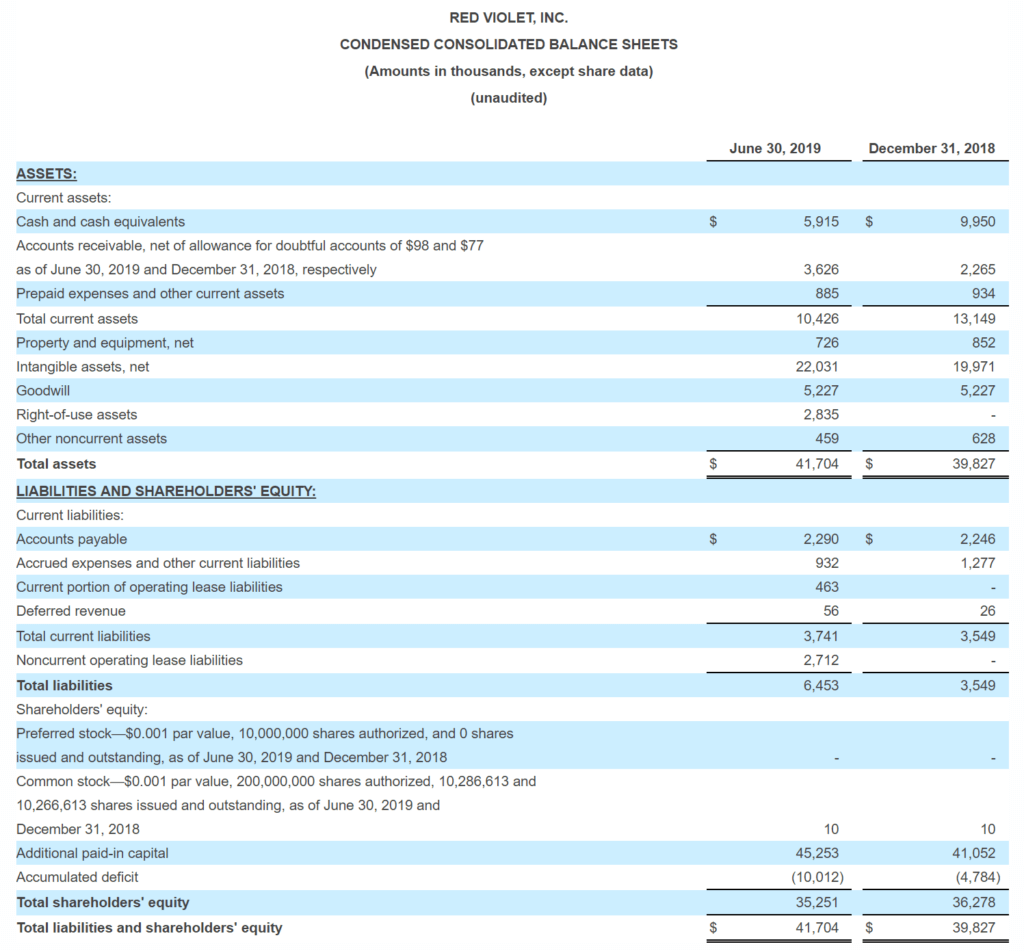Select paid-in capital value 41,052
This screenshot has width=1024, height=951.
coord(974,854)
